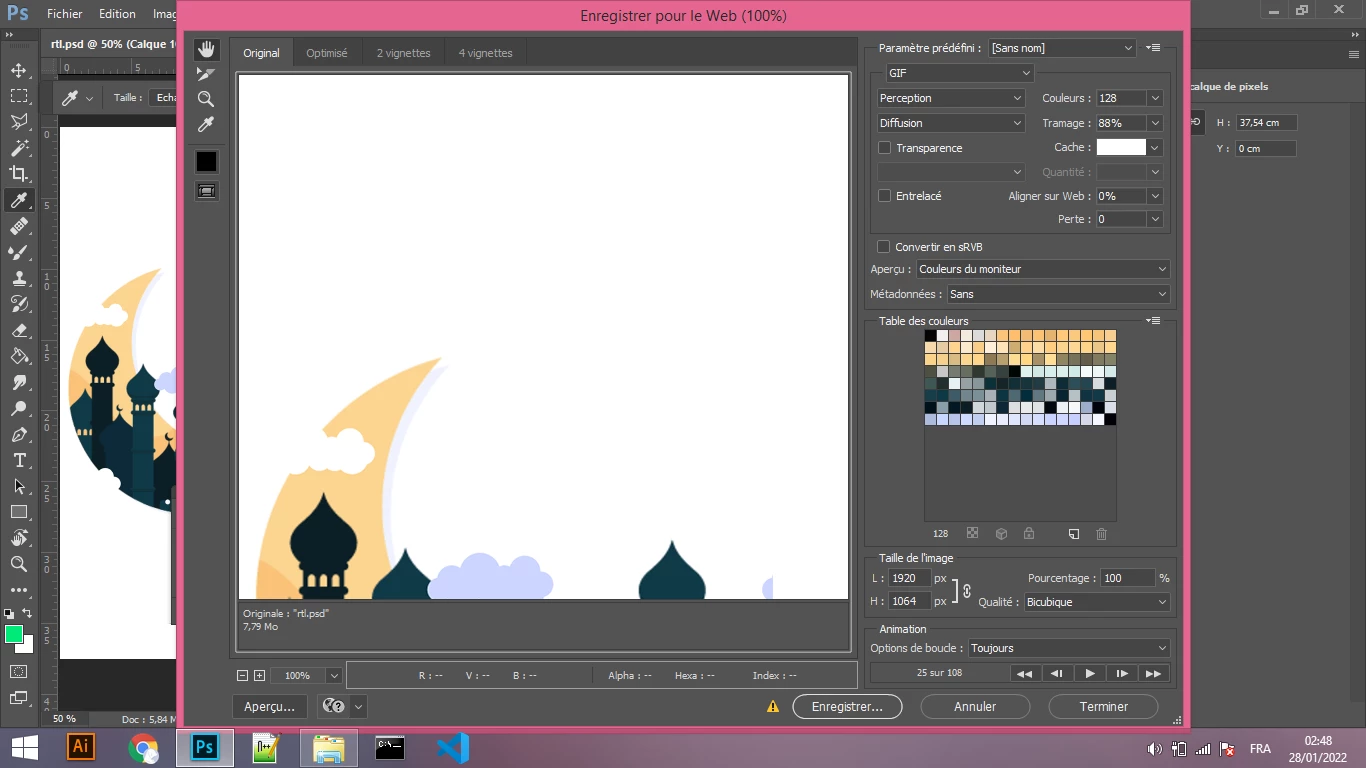
Task: Enable the Entrelacé checkbox
Action: coord(884,196)
